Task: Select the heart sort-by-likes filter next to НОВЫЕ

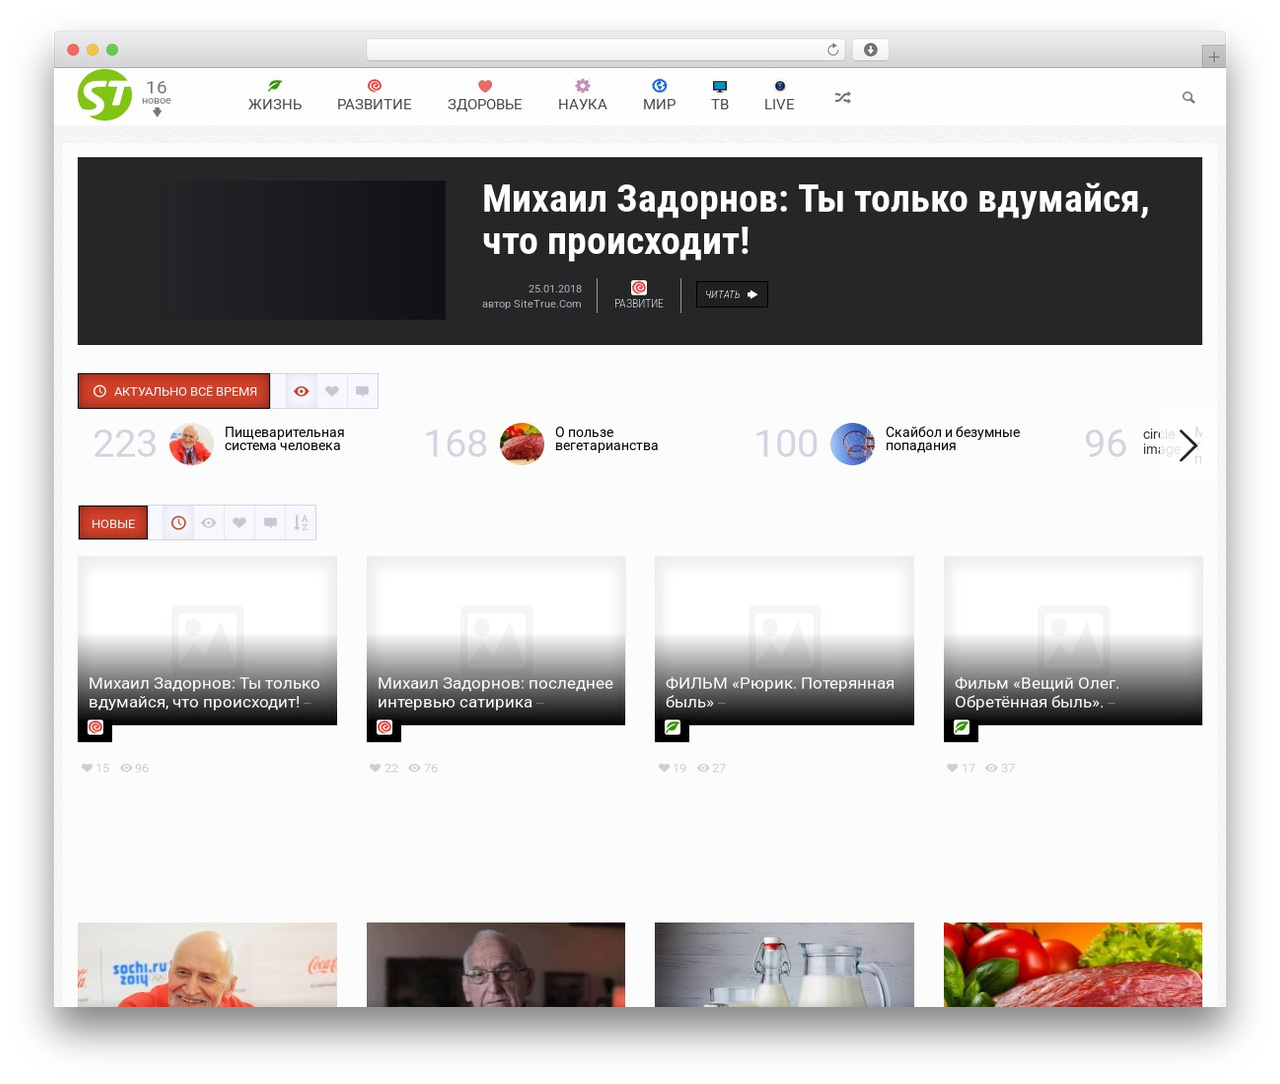Action: pyautogui.click(x=239, y=522)
